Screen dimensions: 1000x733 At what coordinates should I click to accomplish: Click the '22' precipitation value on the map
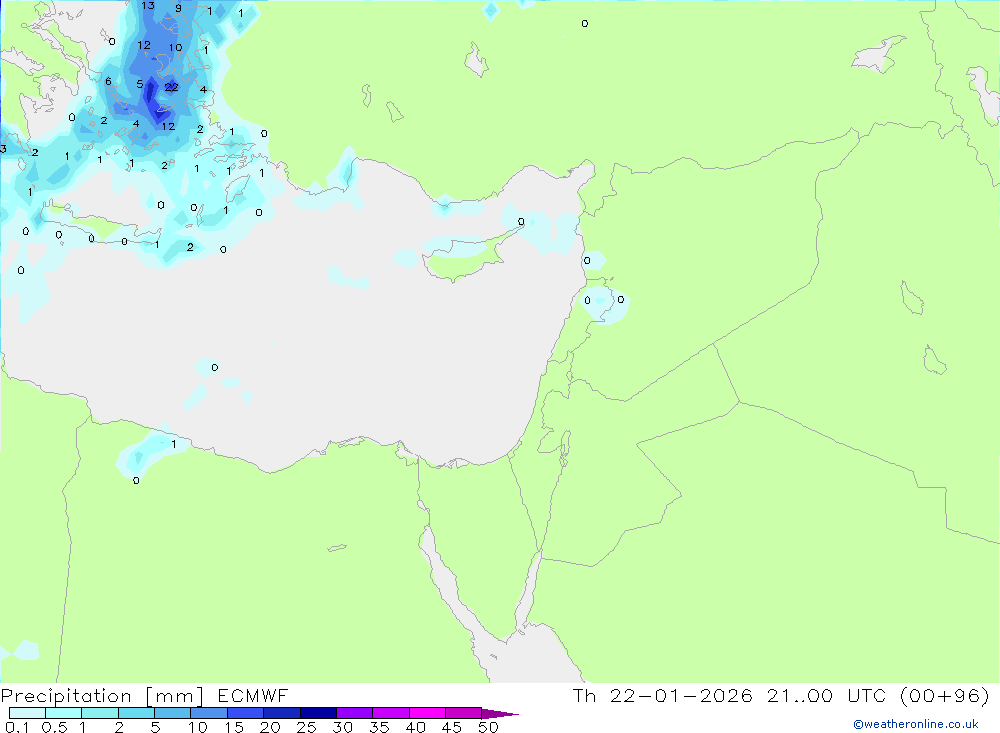[172, 87]
